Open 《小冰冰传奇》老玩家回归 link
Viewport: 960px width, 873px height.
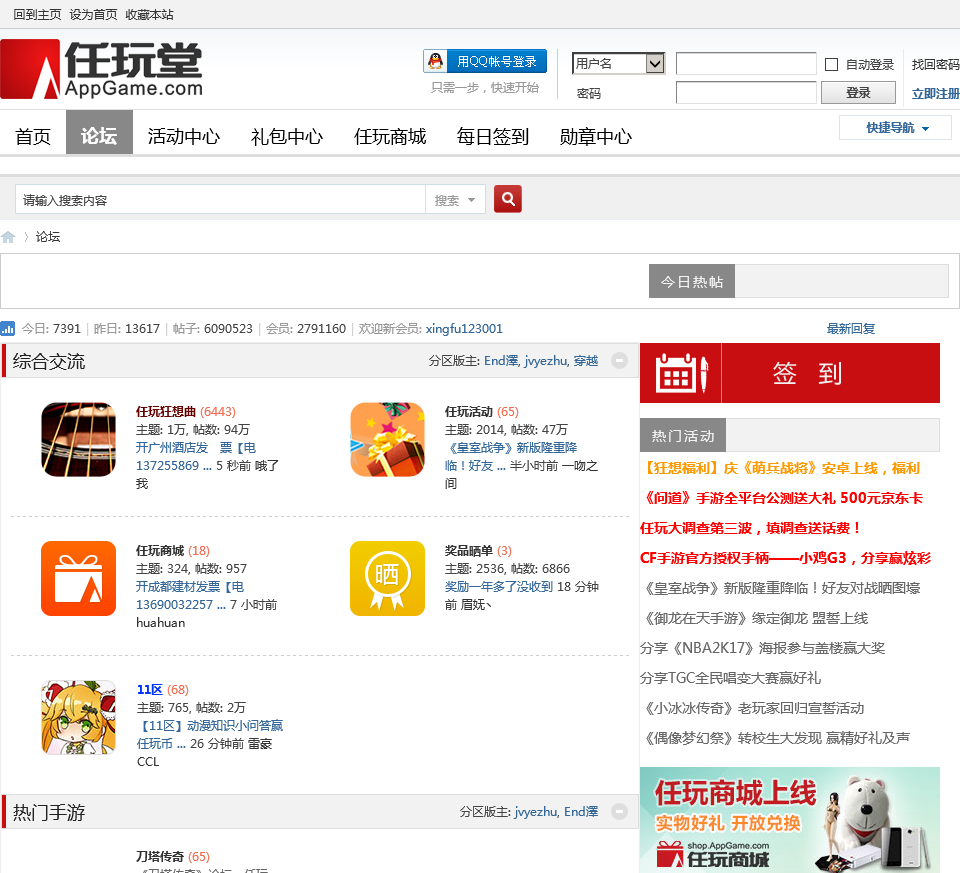pos(752,708)
